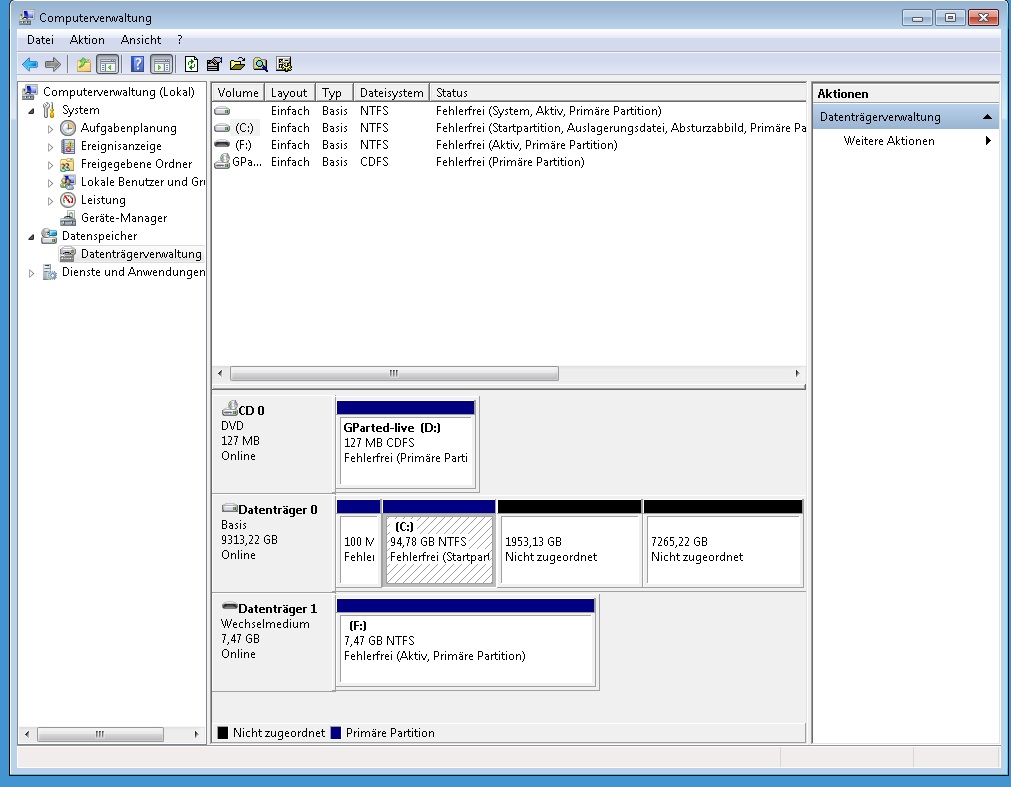Viewport: 1011px width, 787px height.
Task: Click the tree pane horizontal scrollbar thumb
Action: point(100,734)
